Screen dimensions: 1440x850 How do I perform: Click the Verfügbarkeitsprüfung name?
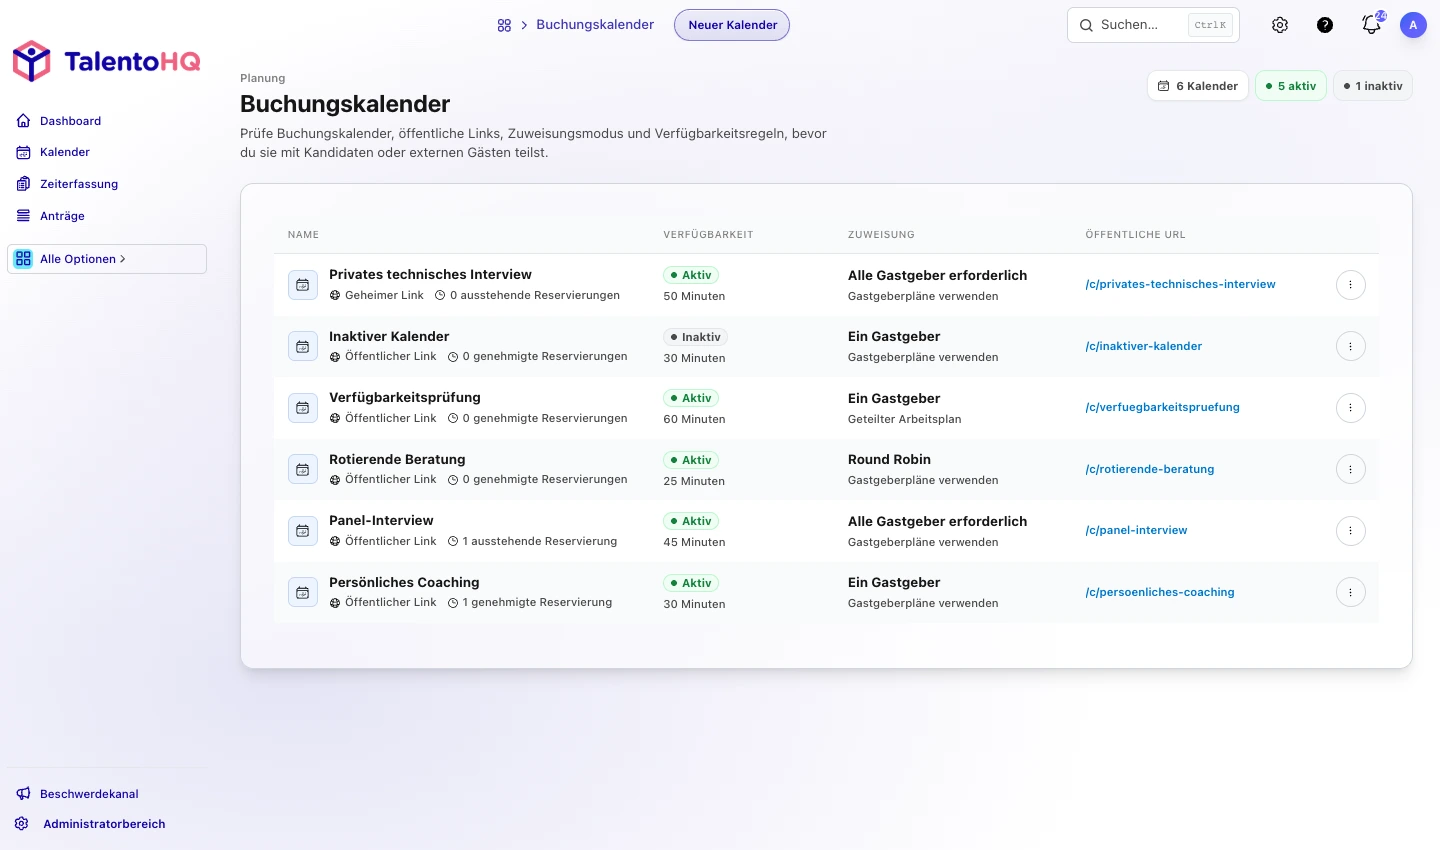tap(404, 398)
